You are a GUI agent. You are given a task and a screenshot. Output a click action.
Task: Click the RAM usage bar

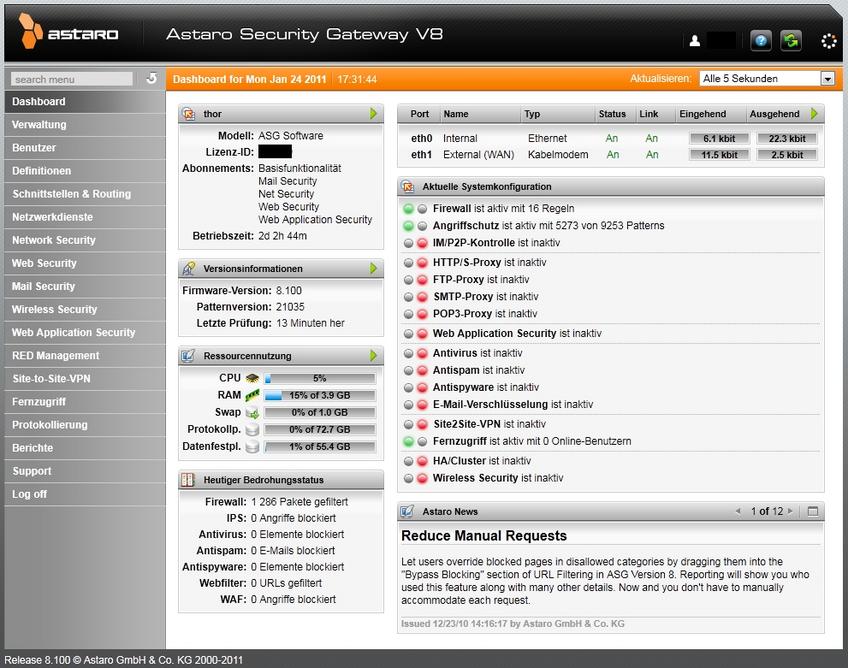tap(320, 395)
